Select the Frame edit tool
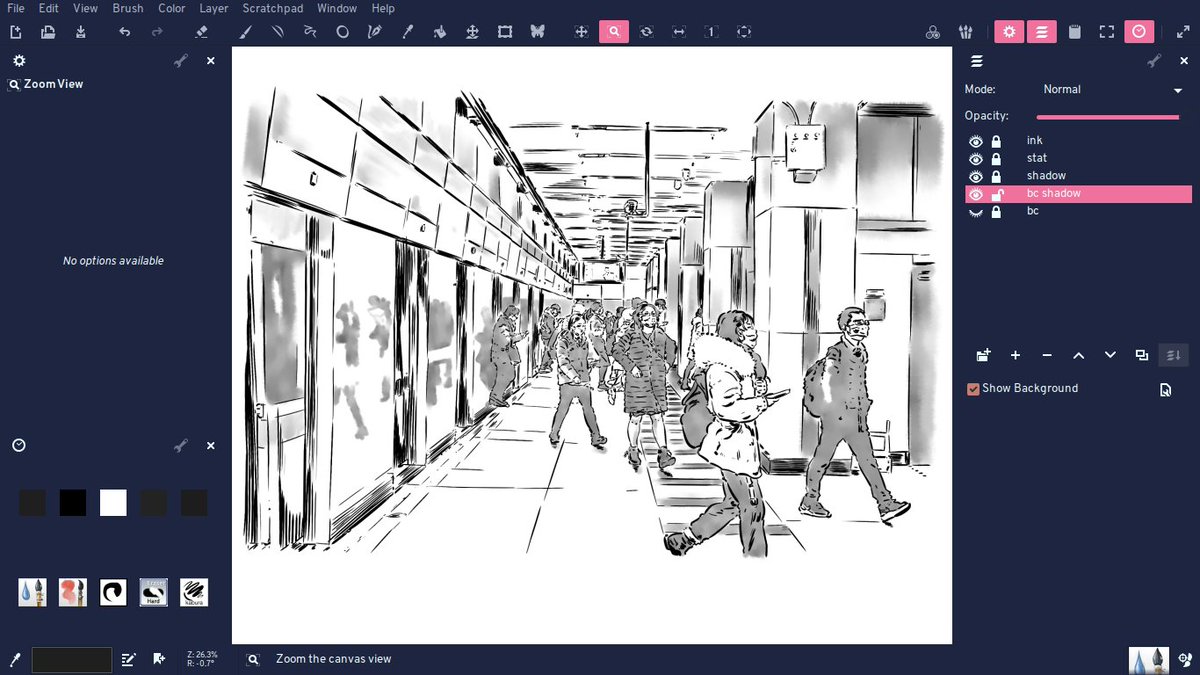 (x=505, y=32)
